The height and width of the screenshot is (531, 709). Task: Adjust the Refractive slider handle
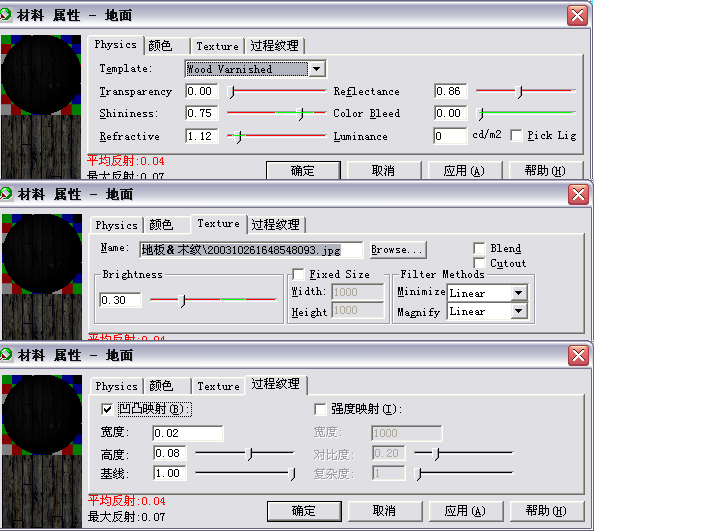240,136
